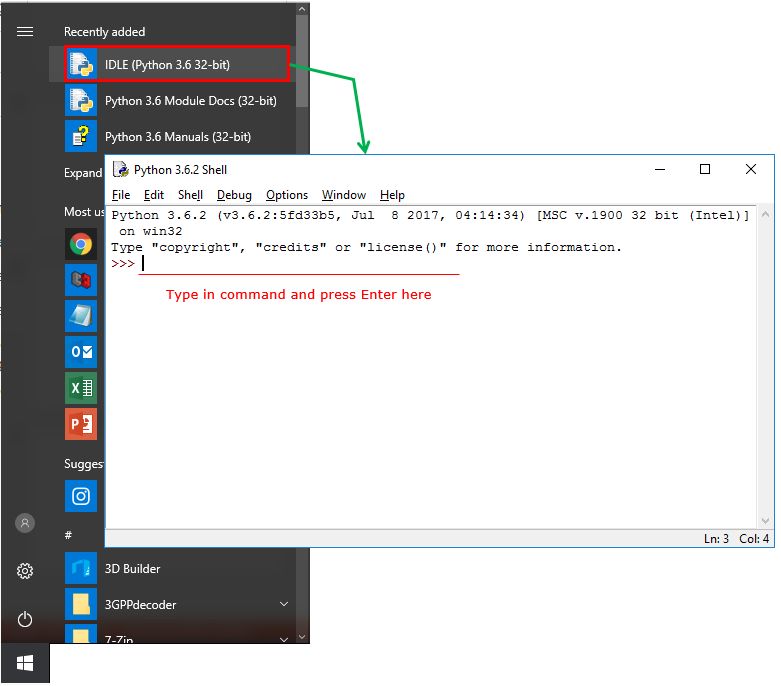Screen dimensions: 781x686
Task: Open the user account icon in Start
Action: point(25,523)
